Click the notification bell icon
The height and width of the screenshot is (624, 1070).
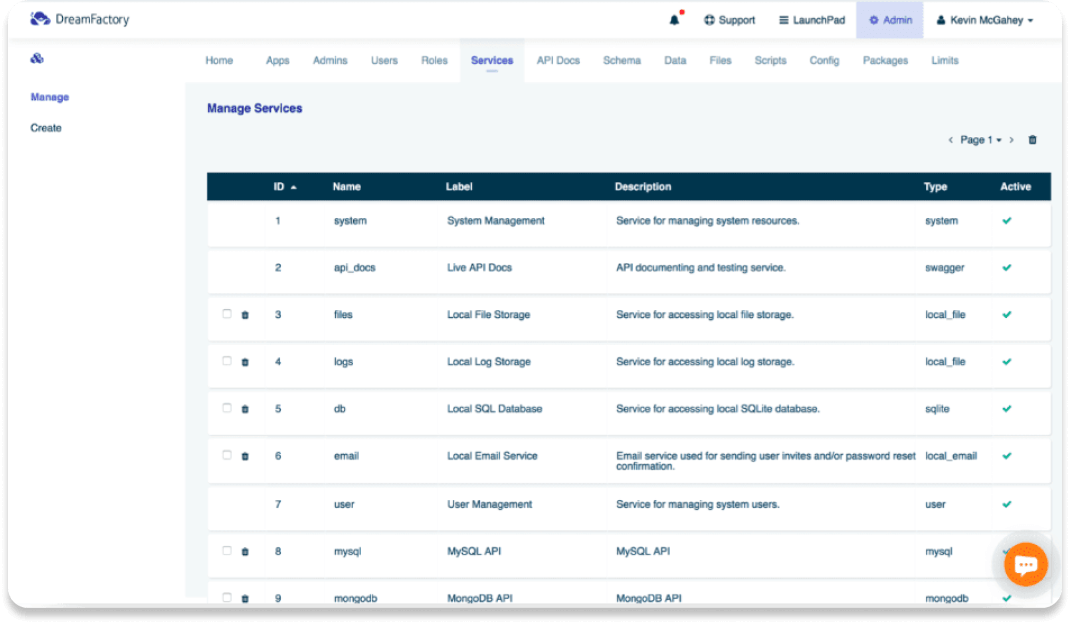coord(675,20)
